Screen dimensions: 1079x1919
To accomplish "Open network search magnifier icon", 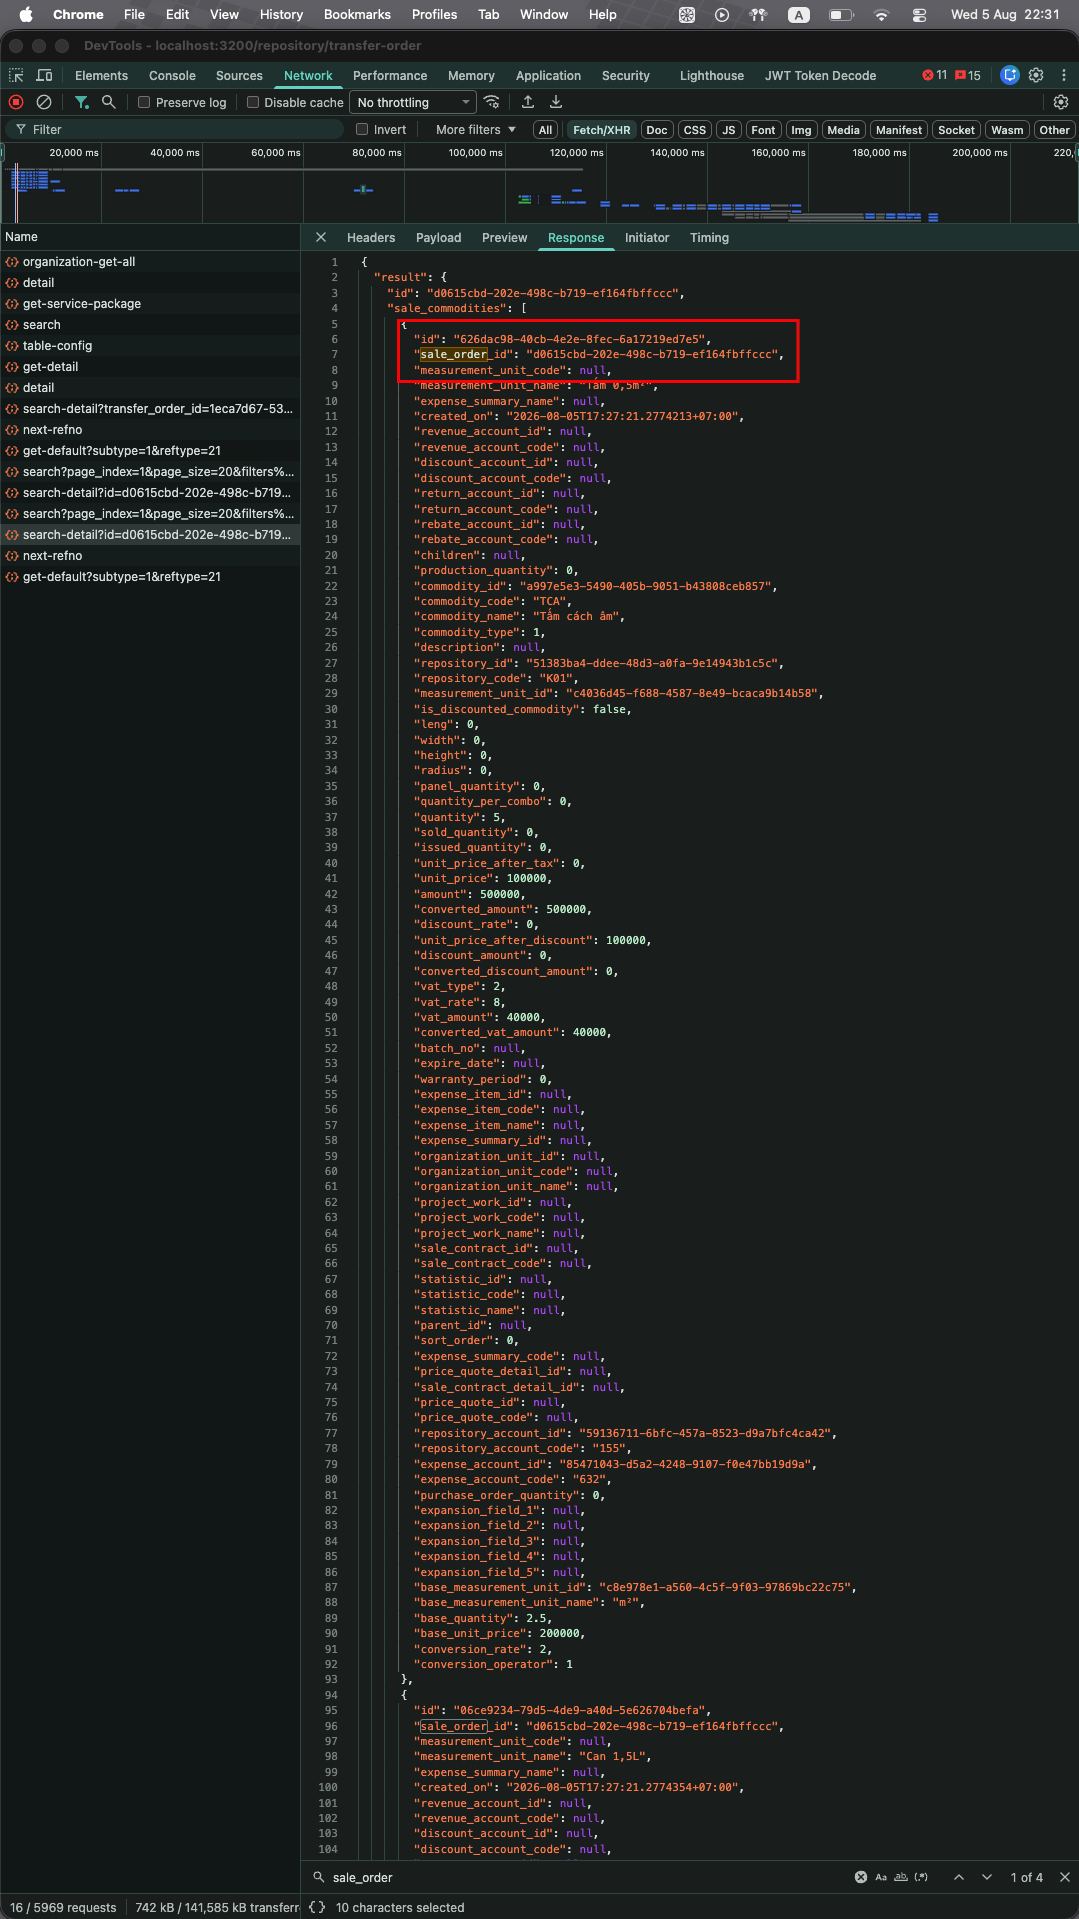I will point(109,102).
